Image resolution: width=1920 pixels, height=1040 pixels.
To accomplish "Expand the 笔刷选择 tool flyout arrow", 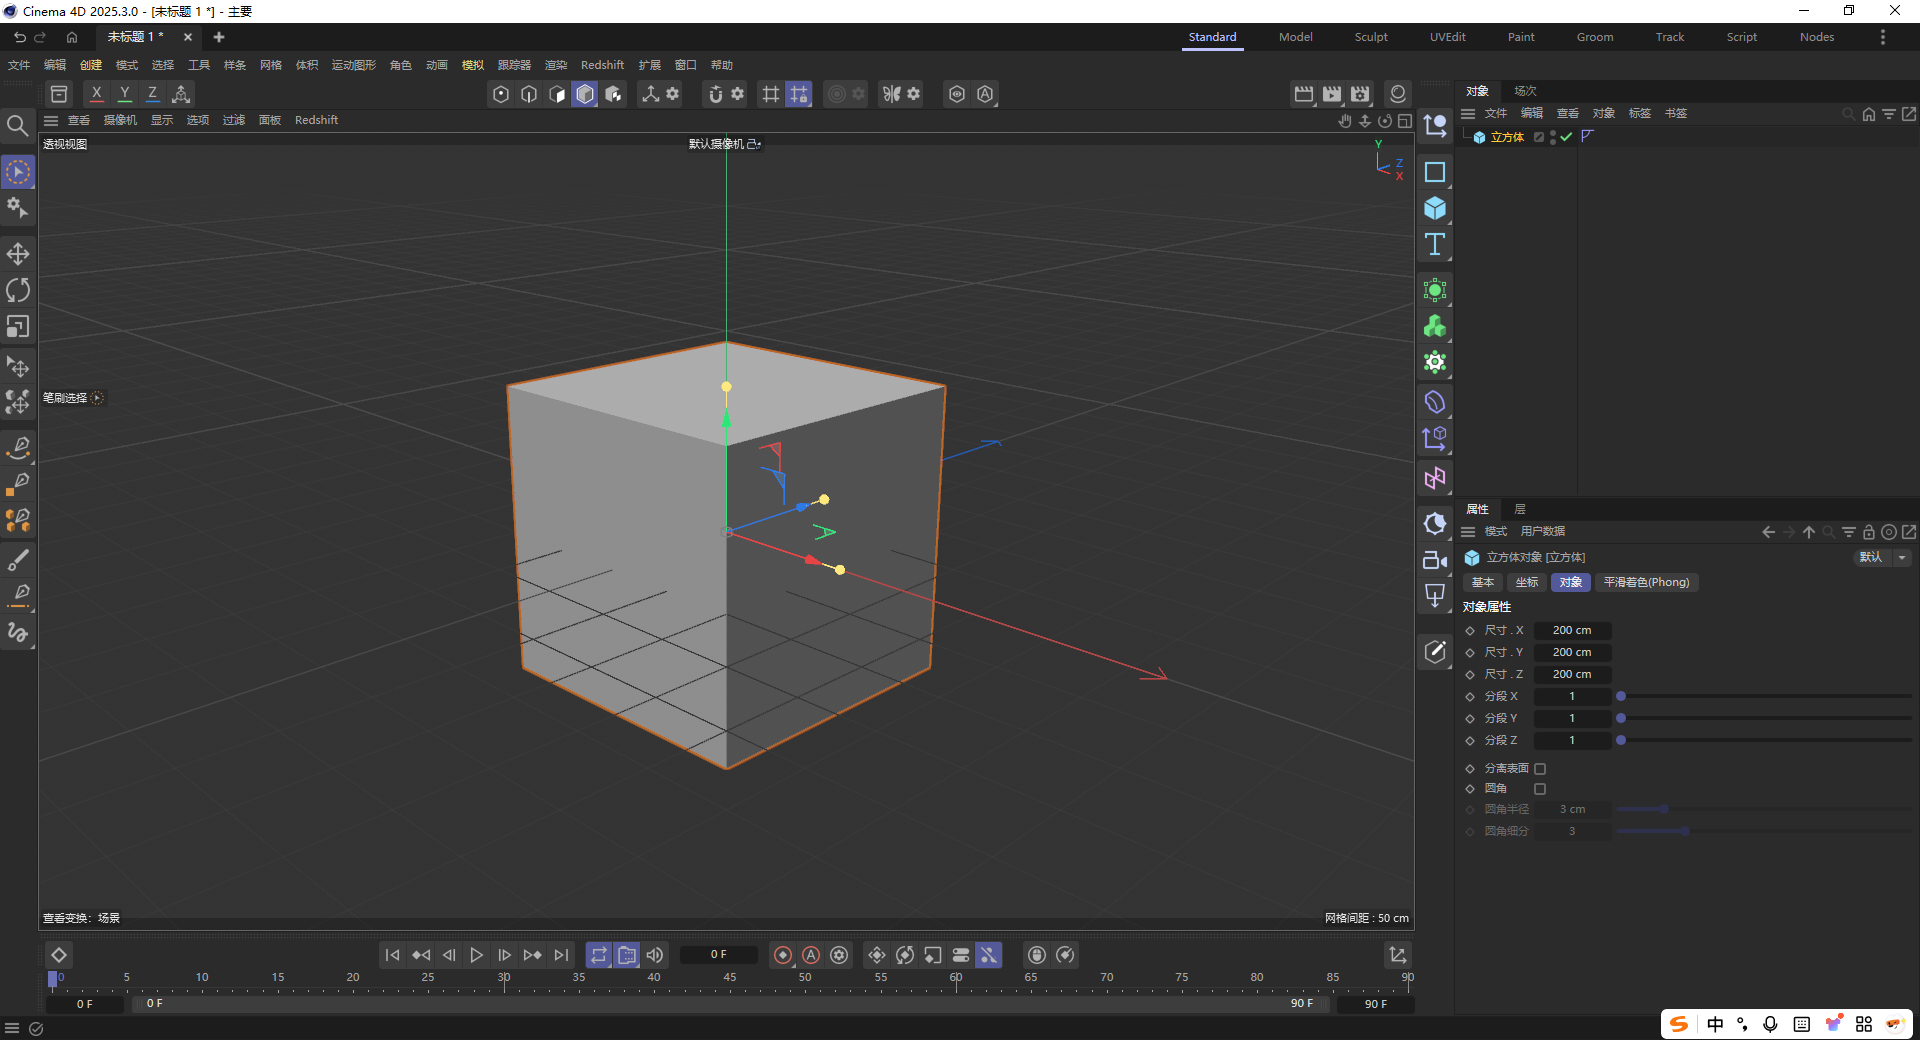I will pos(97,398).
